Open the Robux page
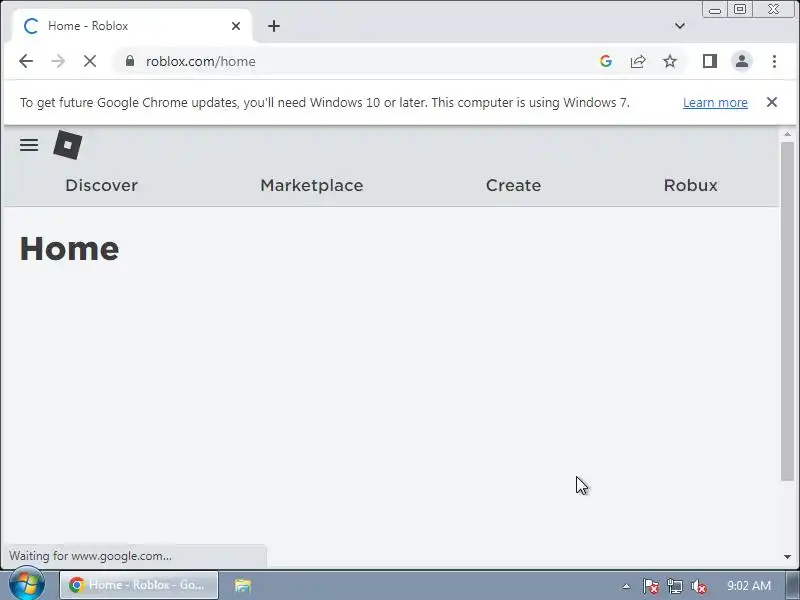Image resolution: width=800 pixels, height=600 pixels. [x=691, y=185]
